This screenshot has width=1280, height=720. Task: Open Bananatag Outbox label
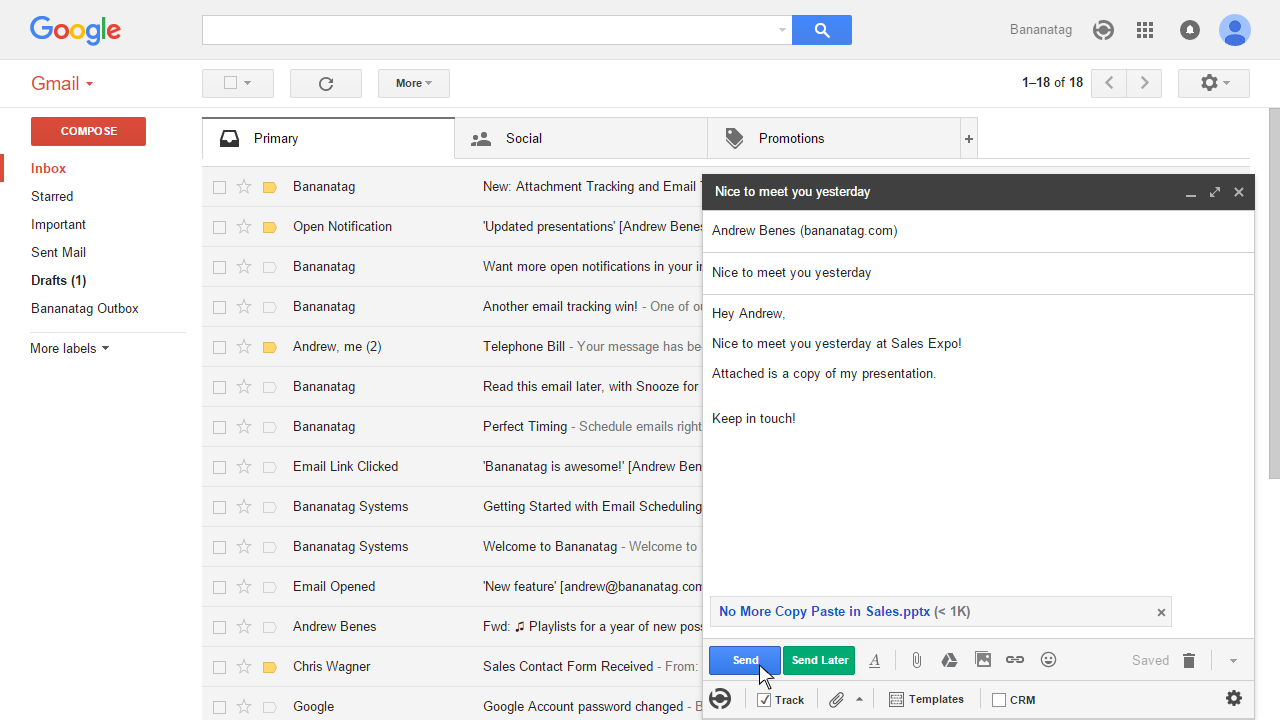click(x=85, y=309)
